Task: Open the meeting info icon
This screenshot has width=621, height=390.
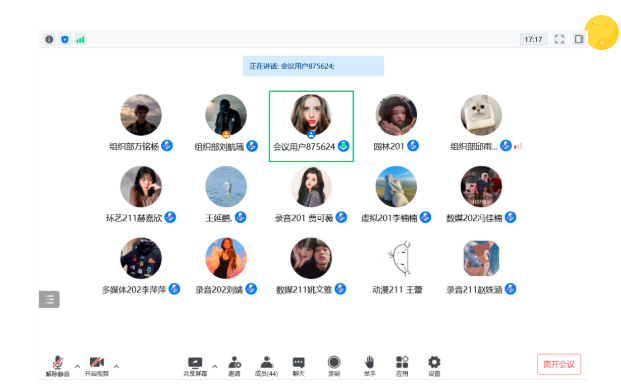Action: pos(49,39)
